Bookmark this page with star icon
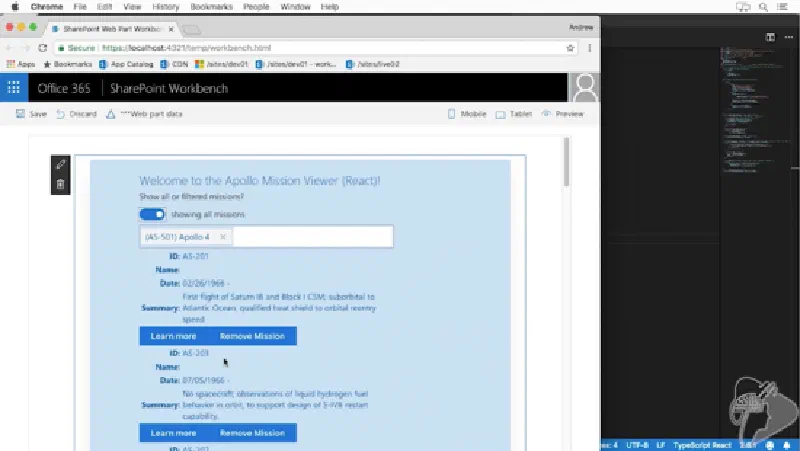This screenshot has width=800, height=451. [x=570, y=48]
